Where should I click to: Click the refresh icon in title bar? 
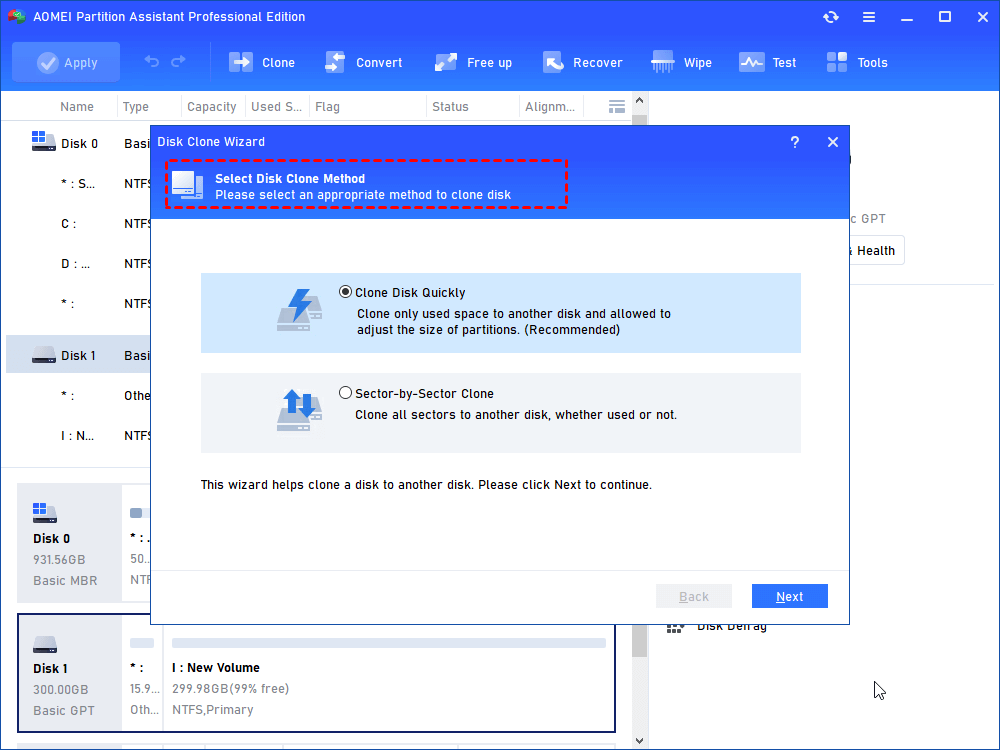(830, 17)
